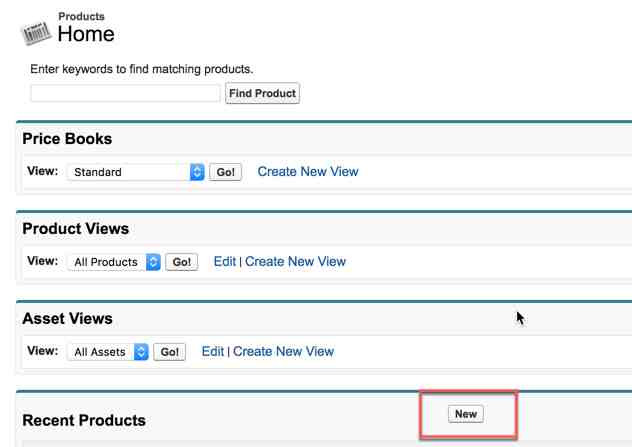Image resolution: width=632 pixels, height=447 pixels.
Task: Edit the selected Product View
Action: coord(224,261)
